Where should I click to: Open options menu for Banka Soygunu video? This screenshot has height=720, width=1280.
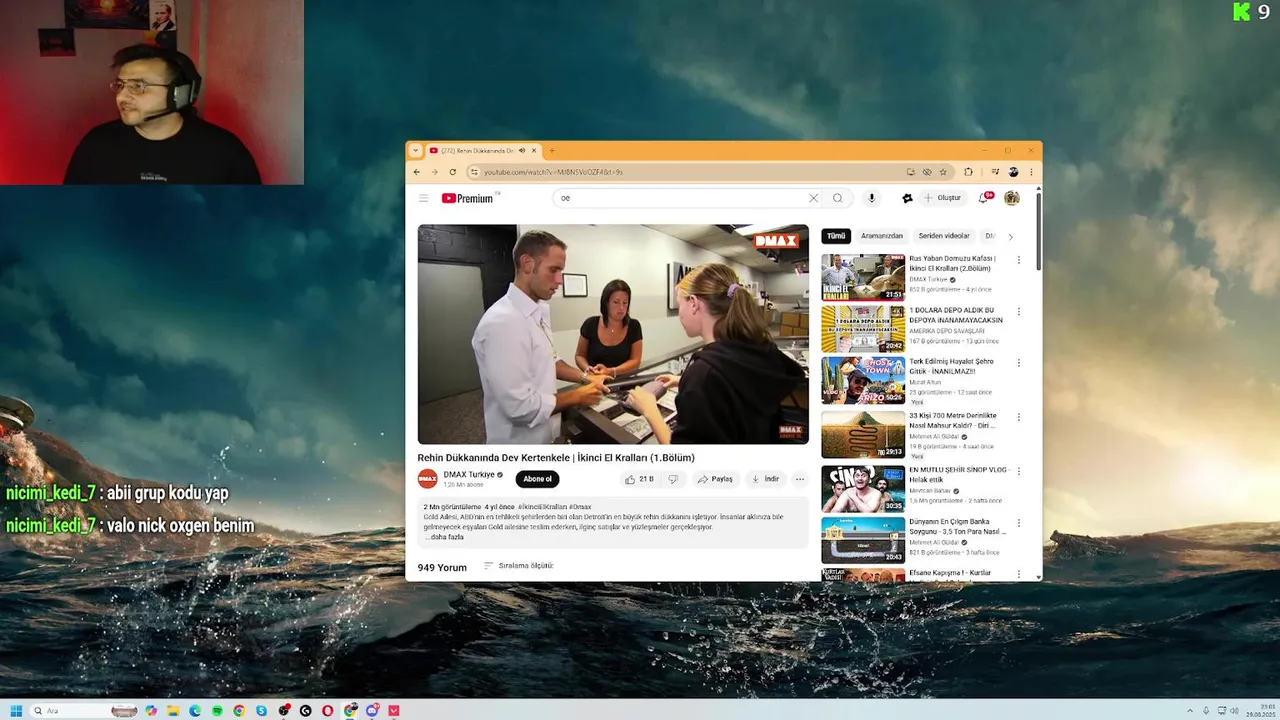pyautogui.click(x=1019, y=523)
